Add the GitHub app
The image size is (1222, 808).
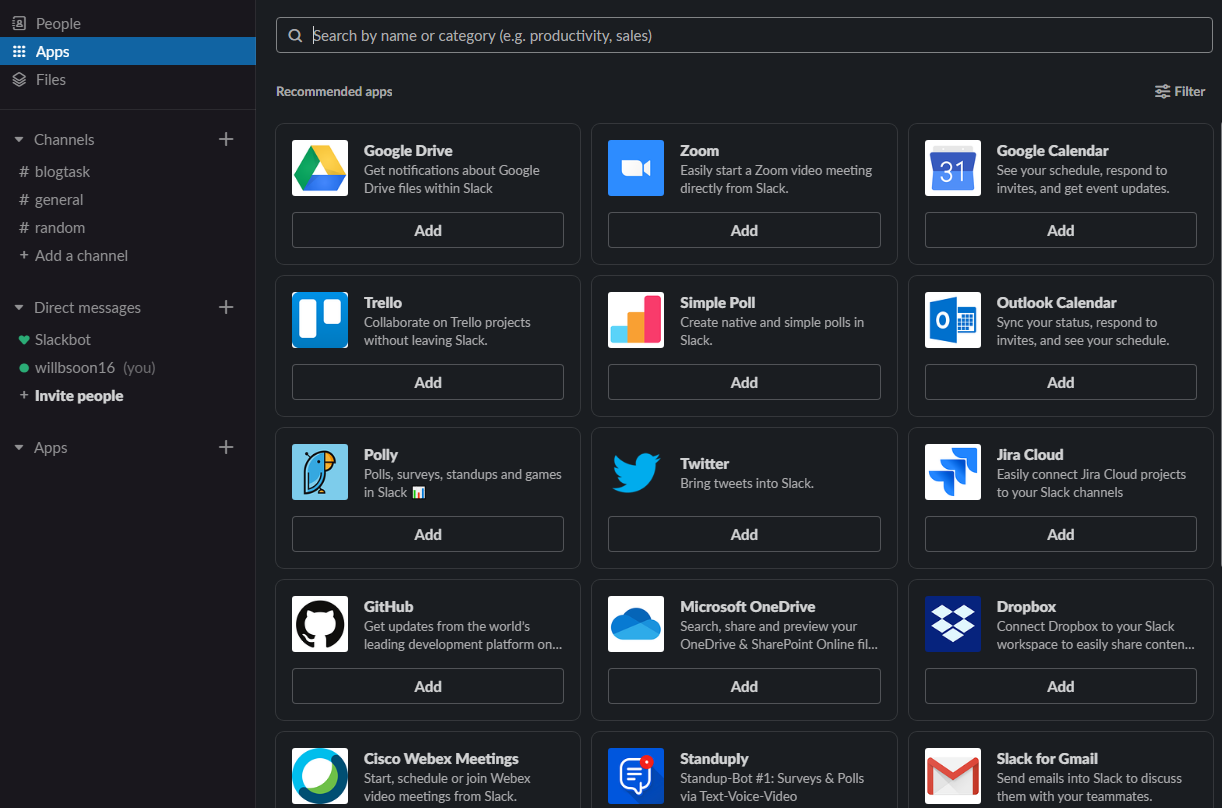(428, 686)
